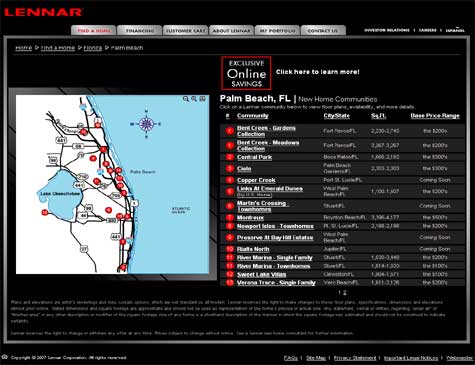Click the Exclusive Online Savings banner
This screenshot has width=475, height=365.
pyautogui.click(x=246, y=73)
